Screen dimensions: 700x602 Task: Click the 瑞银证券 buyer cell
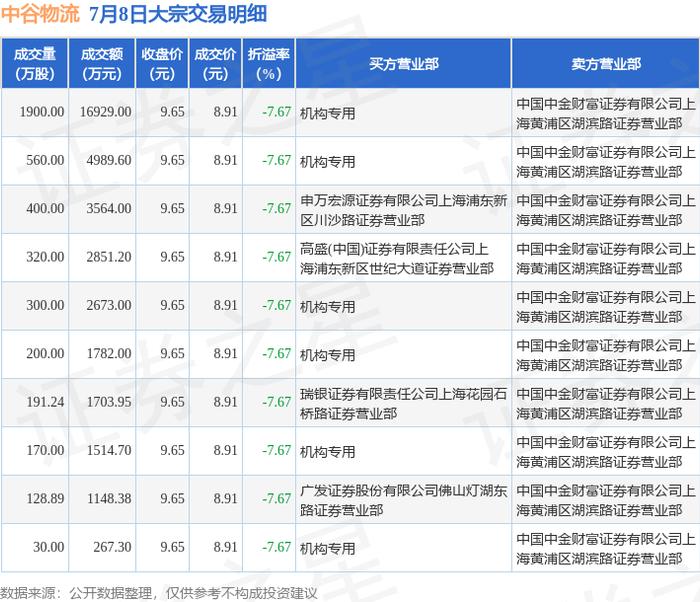[x=404, y=404]
